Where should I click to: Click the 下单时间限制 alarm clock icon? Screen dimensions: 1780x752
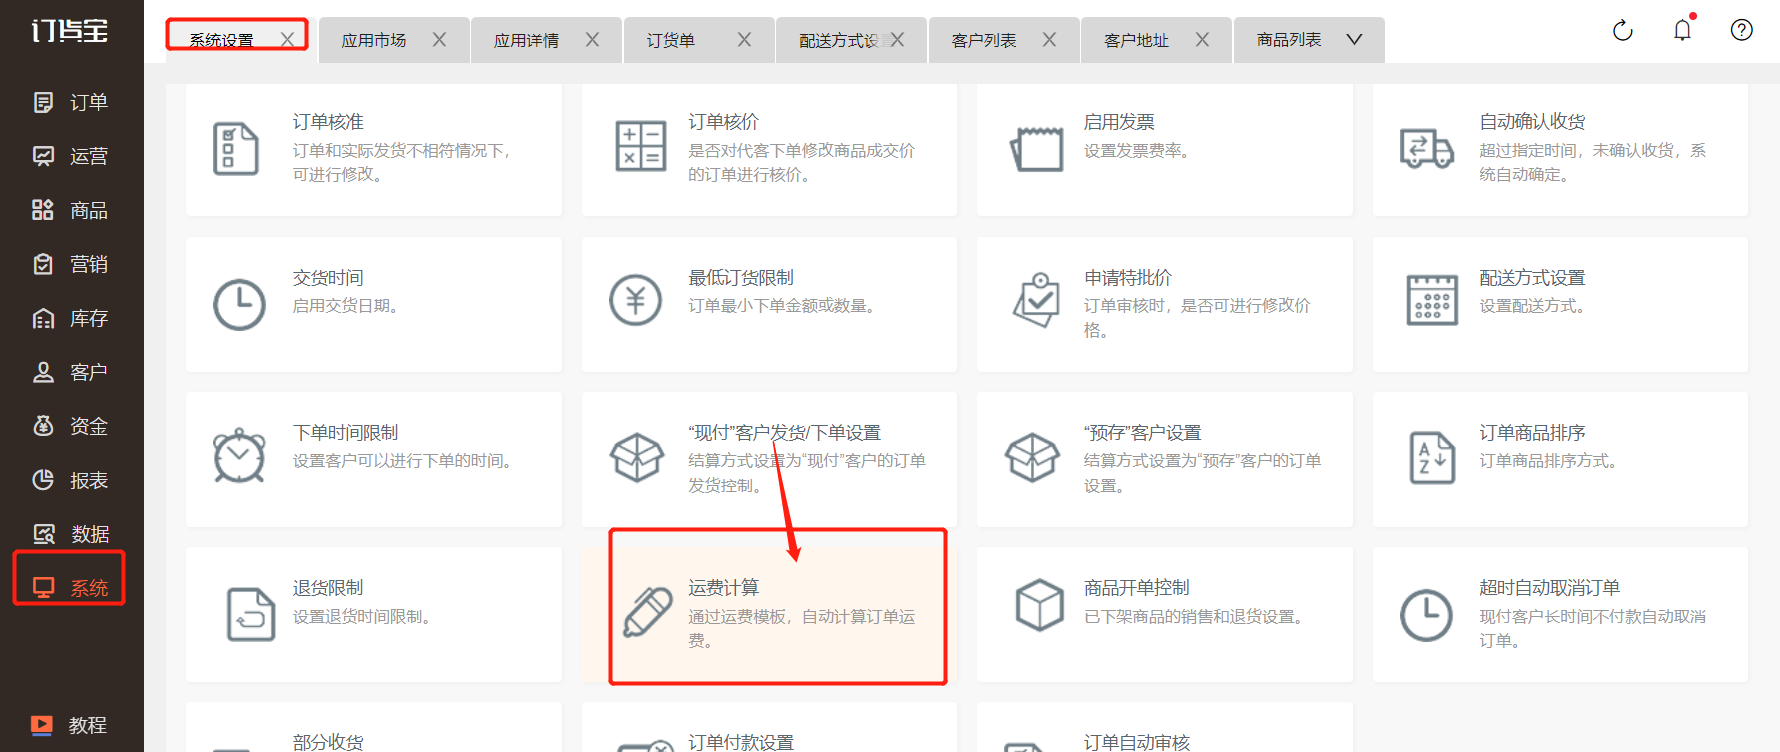(x=239, y=456)
